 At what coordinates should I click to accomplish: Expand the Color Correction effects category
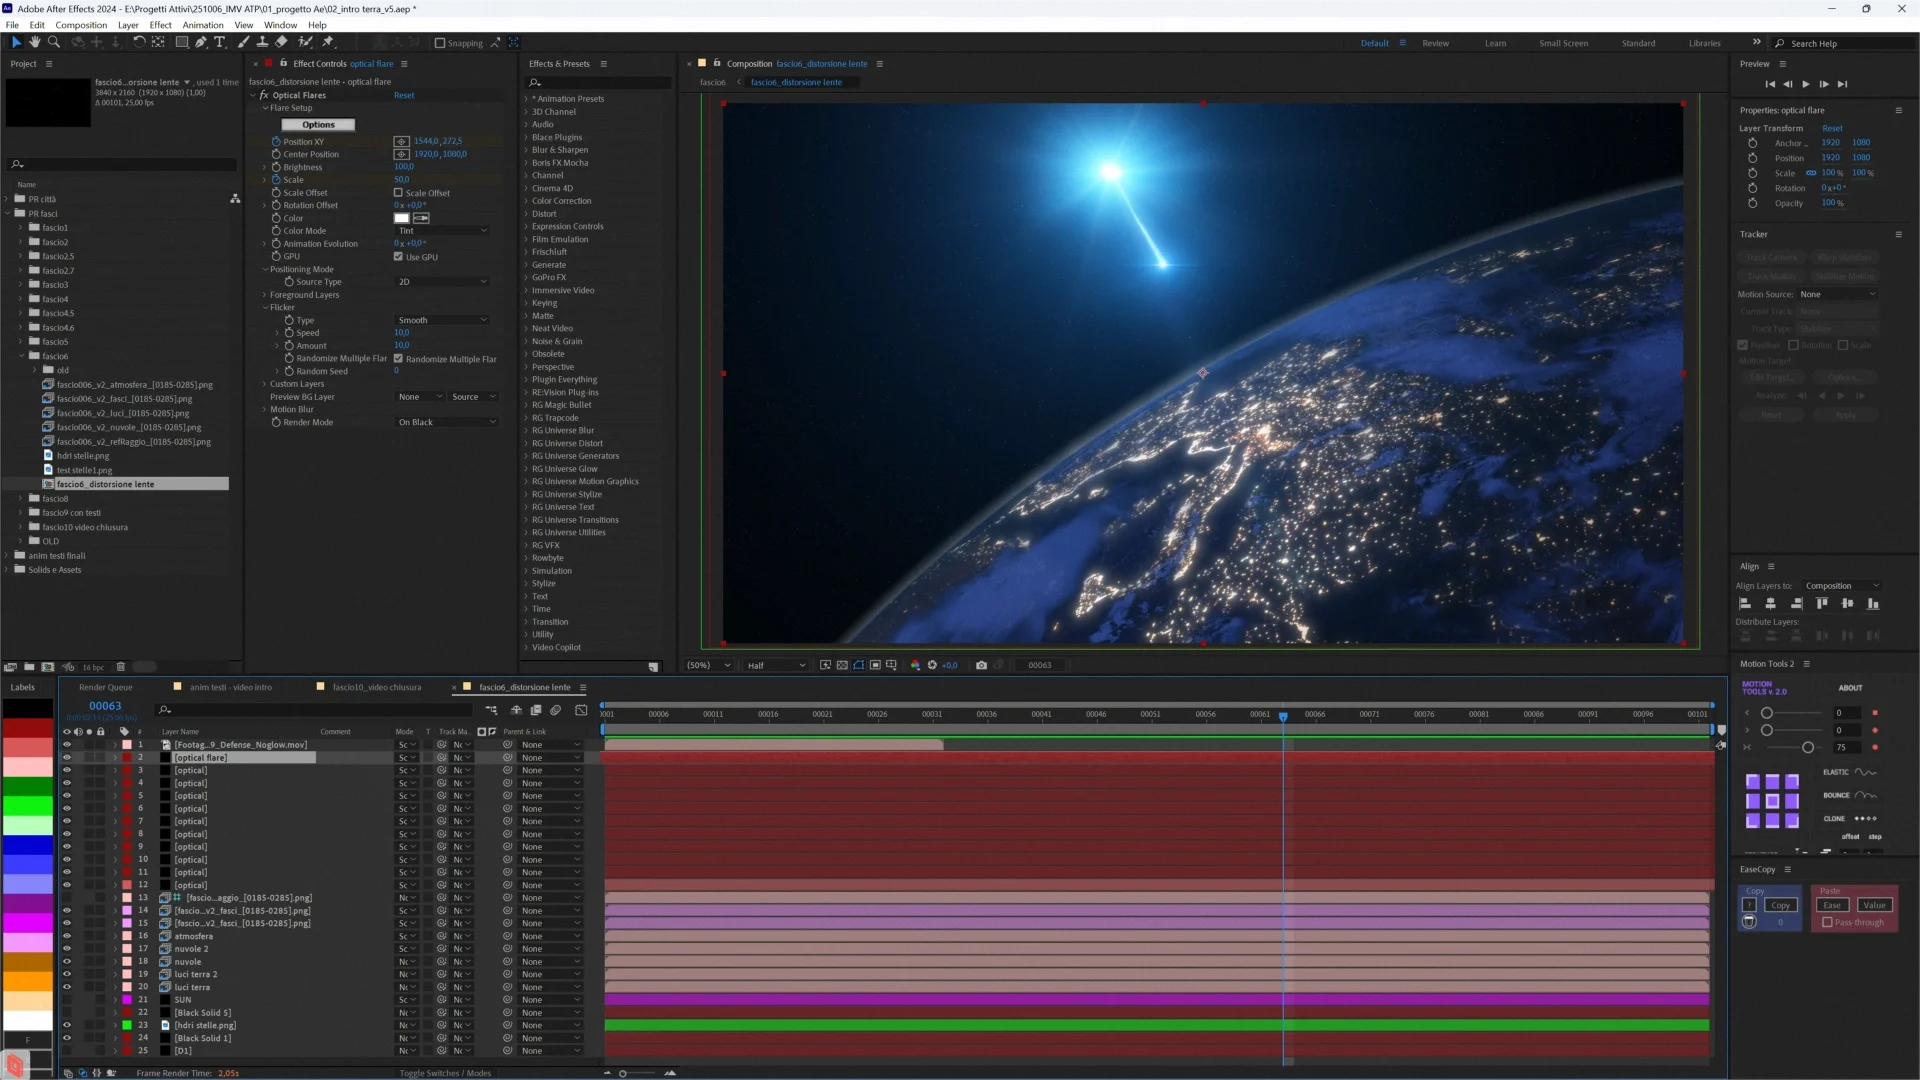point(561,201)
